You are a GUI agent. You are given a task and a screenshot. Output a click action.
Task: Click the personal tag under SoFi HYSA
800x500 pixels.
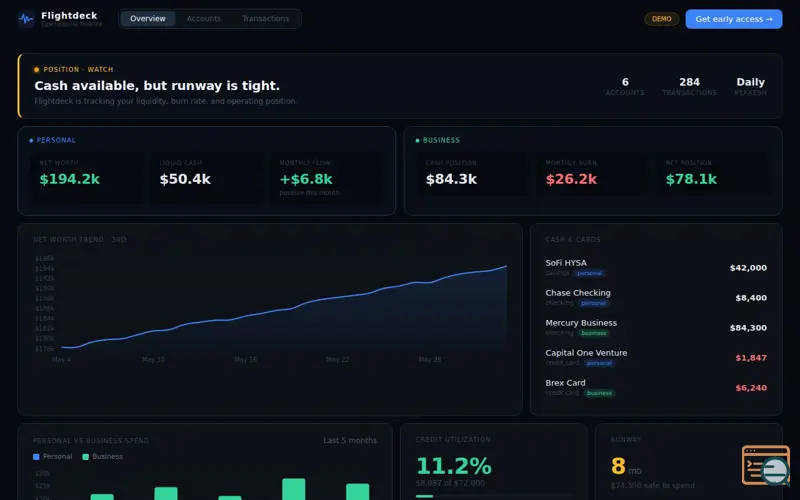[x=589, y=273]
